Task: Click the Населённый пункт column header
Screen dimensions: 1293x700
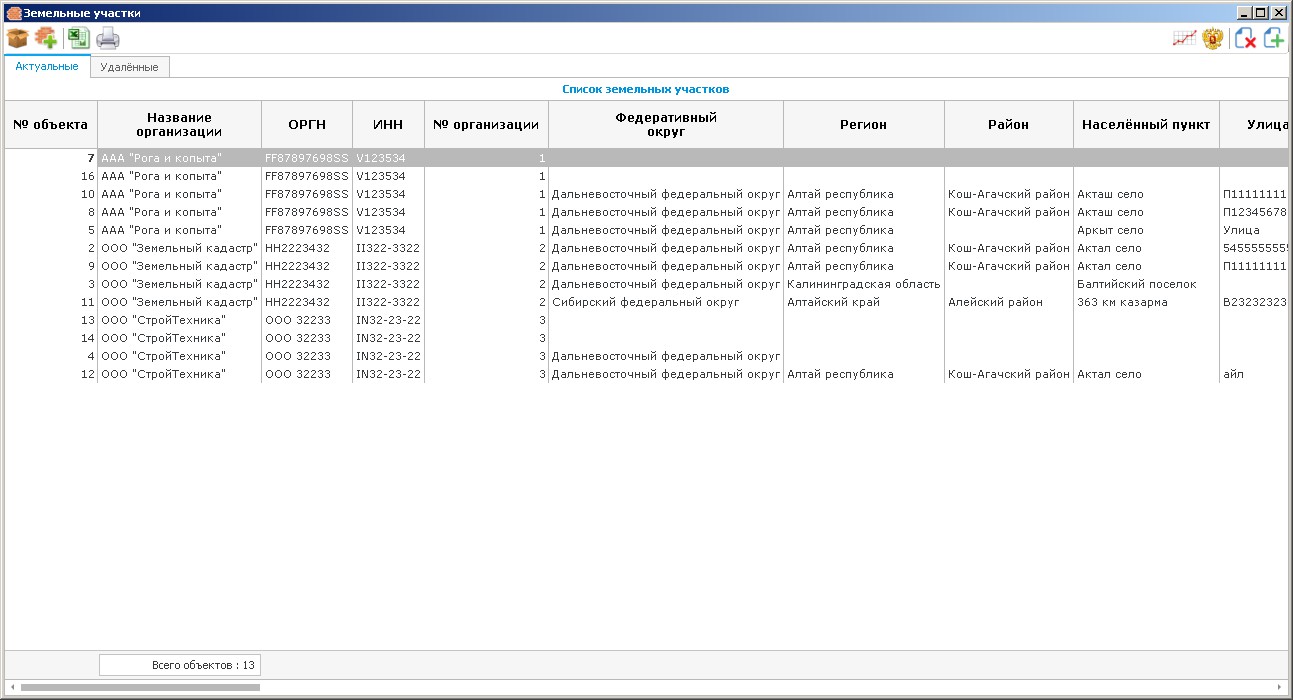Action: [1146, 125]
